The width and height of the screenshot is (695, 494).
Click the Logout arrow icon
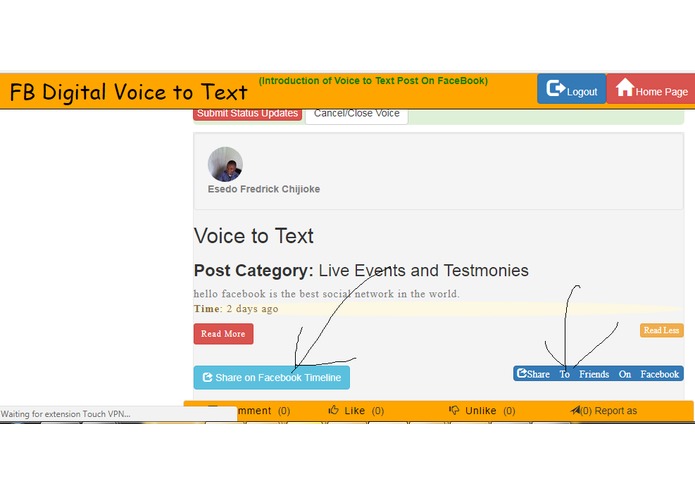click(x=555, y=88)
